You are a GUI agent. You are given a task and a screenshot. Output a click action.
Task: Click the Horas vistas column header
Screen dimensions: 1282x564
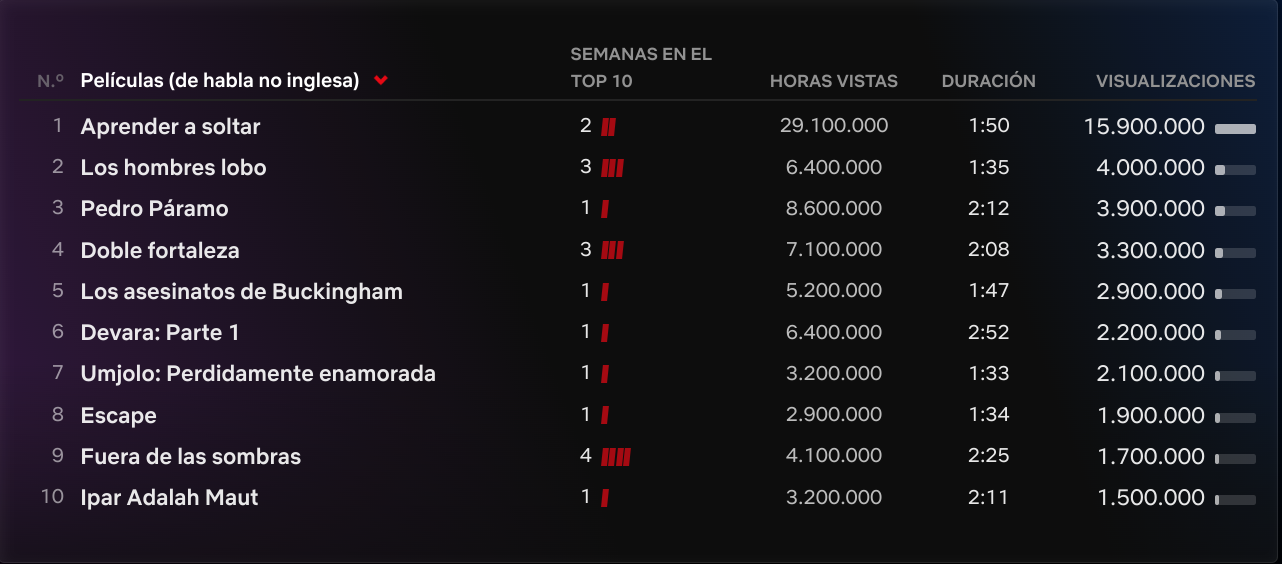(834, 81)
